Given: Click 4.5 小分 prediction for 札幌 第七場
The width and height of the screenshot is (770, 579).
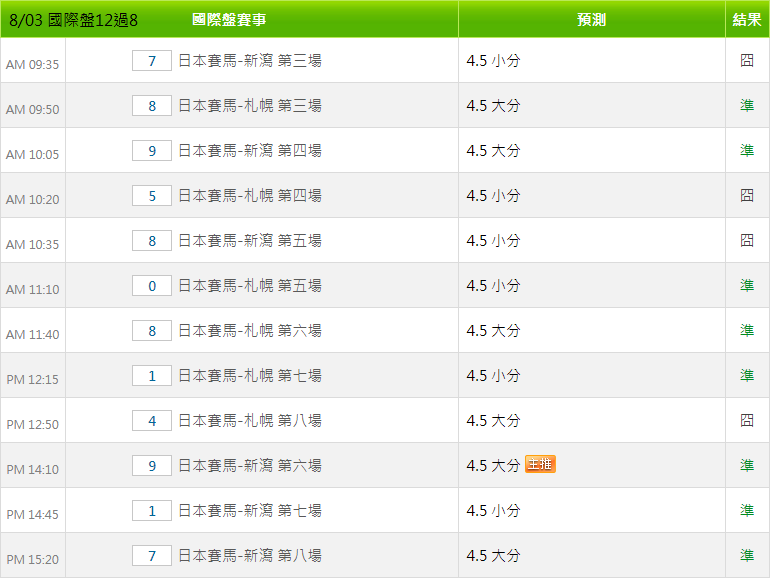Looking at the screenshot, I should tap(494, 376).
